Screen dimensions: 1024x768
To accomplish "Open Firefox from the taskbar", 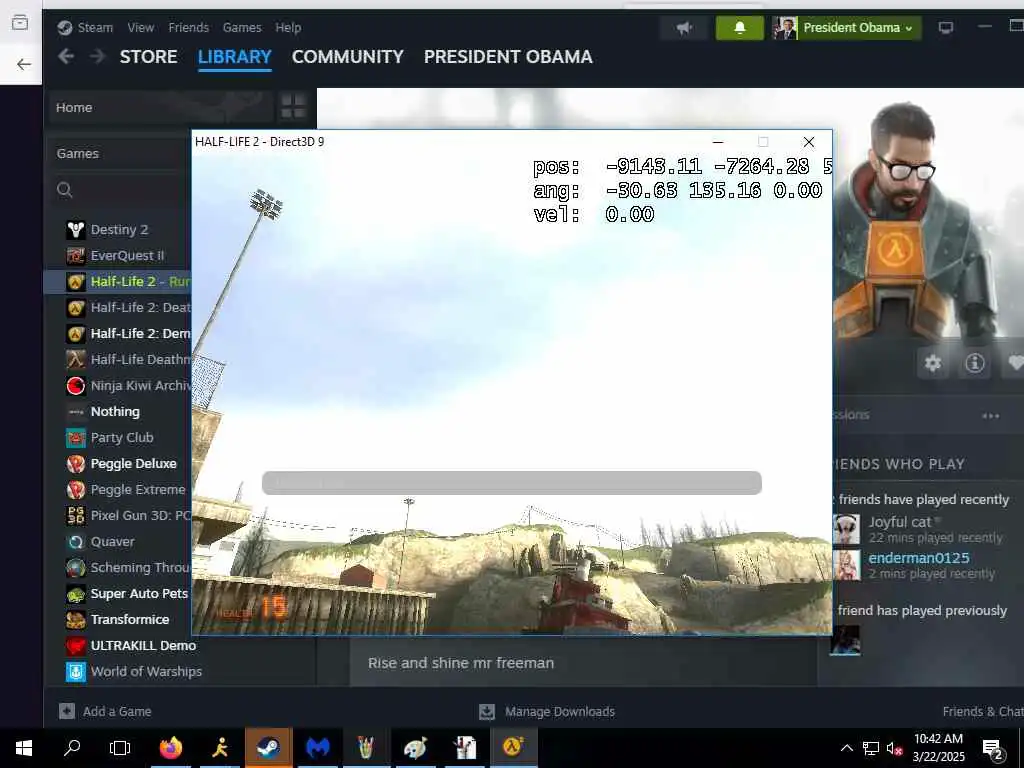I will [x=171, y=748].
